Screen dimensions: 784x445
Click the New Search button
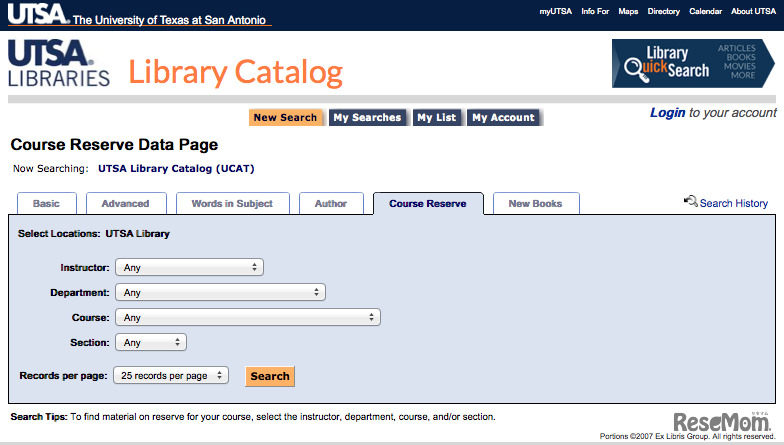(285, 117)
